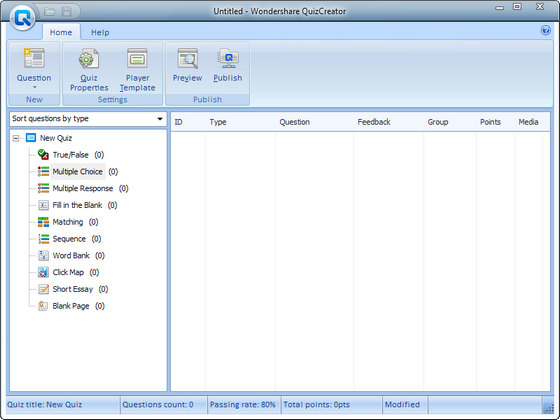This screenshot has height=420, width=560.
Task: Preview the quiz
Action: point(188,65)
